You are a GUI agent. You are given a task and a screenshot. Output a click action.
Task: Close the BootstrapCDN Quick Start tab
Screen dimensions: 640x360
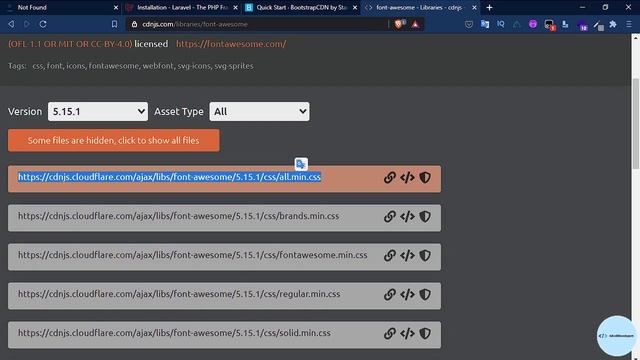pyautogui.click(x=355, y=7)
